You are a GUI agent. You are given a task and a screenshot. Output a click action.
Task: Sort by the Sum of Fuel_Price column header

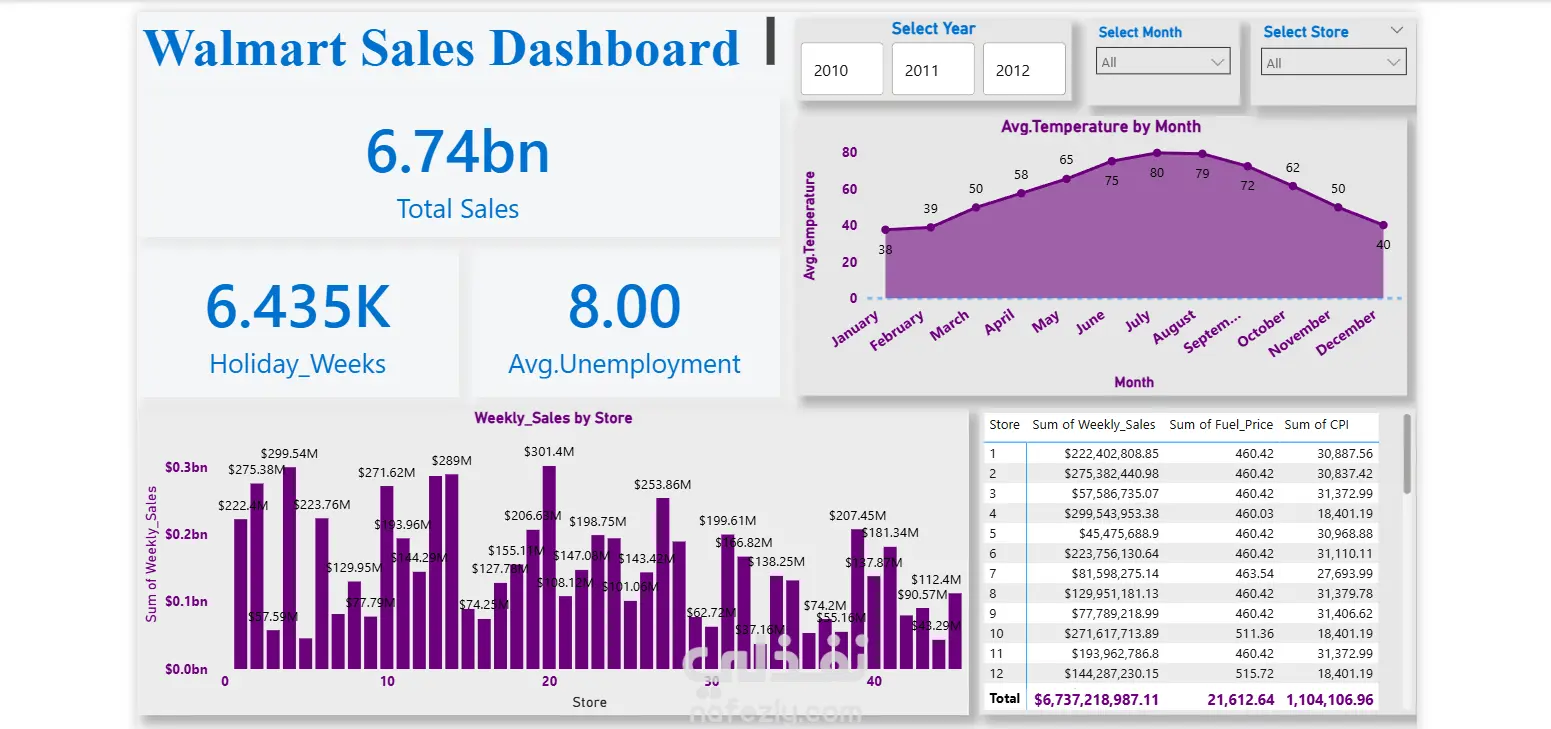[x=1221, y=425]
